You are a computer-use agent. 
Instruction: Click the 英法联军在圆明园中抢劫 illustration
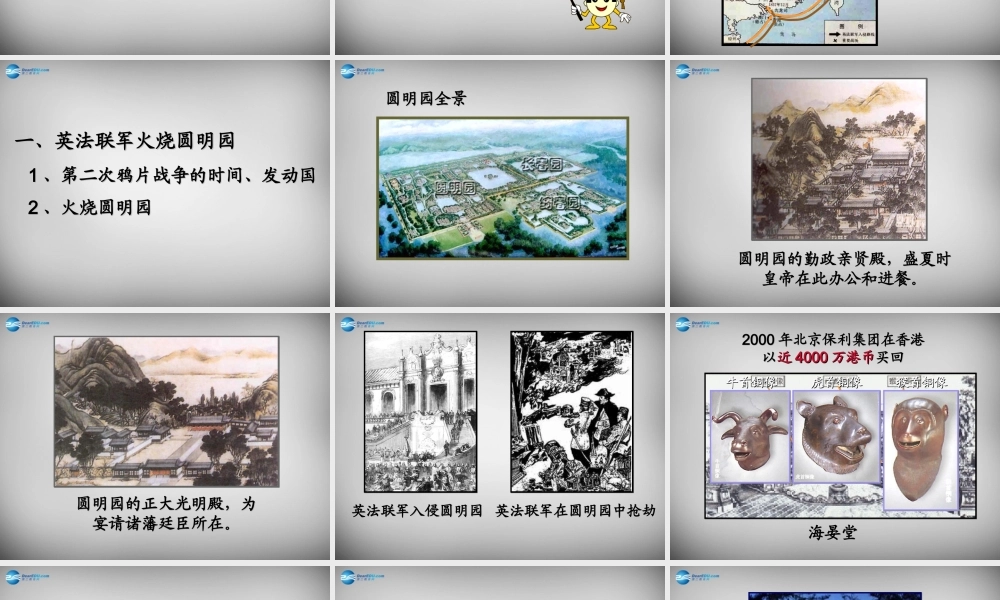click(x=572, y=411)
